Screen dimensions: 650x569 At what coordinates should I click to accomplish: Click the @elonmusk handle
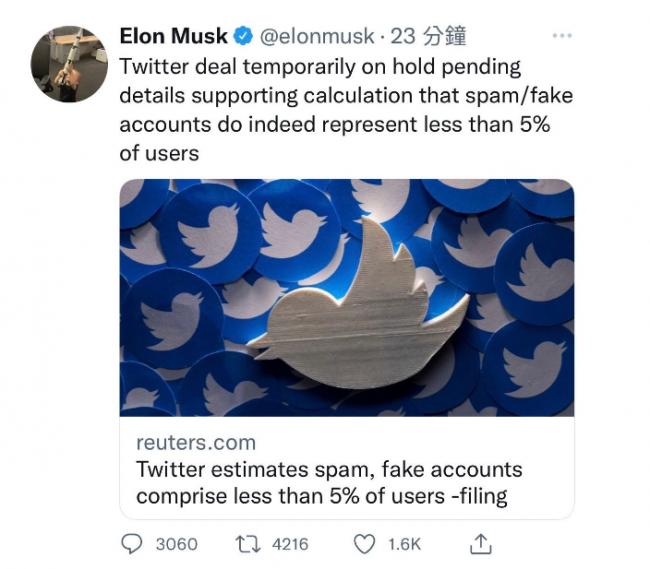pos(316,38)
